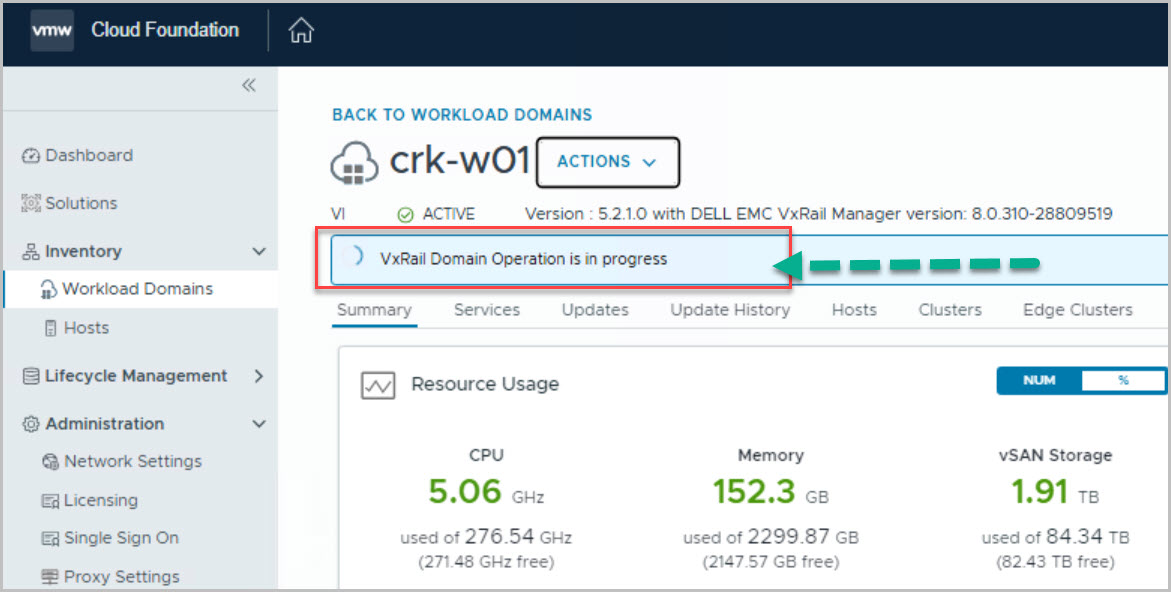Open Network Settings page
The height and width of the screenshot is (592, 1171).
click(x=133, y=461)
